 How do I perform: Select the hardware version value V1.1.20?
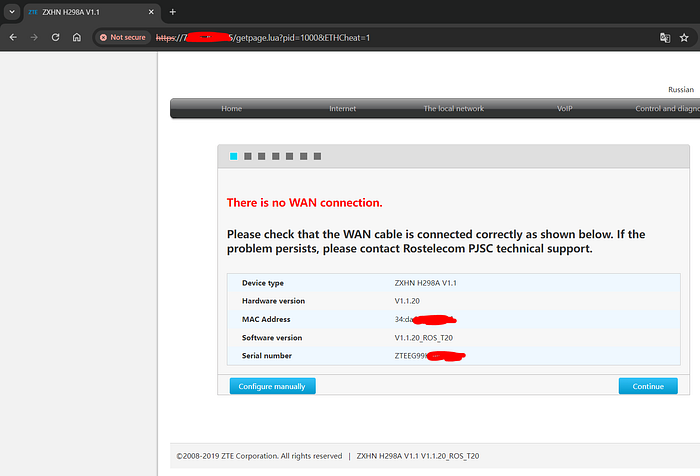[x=407, y=301]
